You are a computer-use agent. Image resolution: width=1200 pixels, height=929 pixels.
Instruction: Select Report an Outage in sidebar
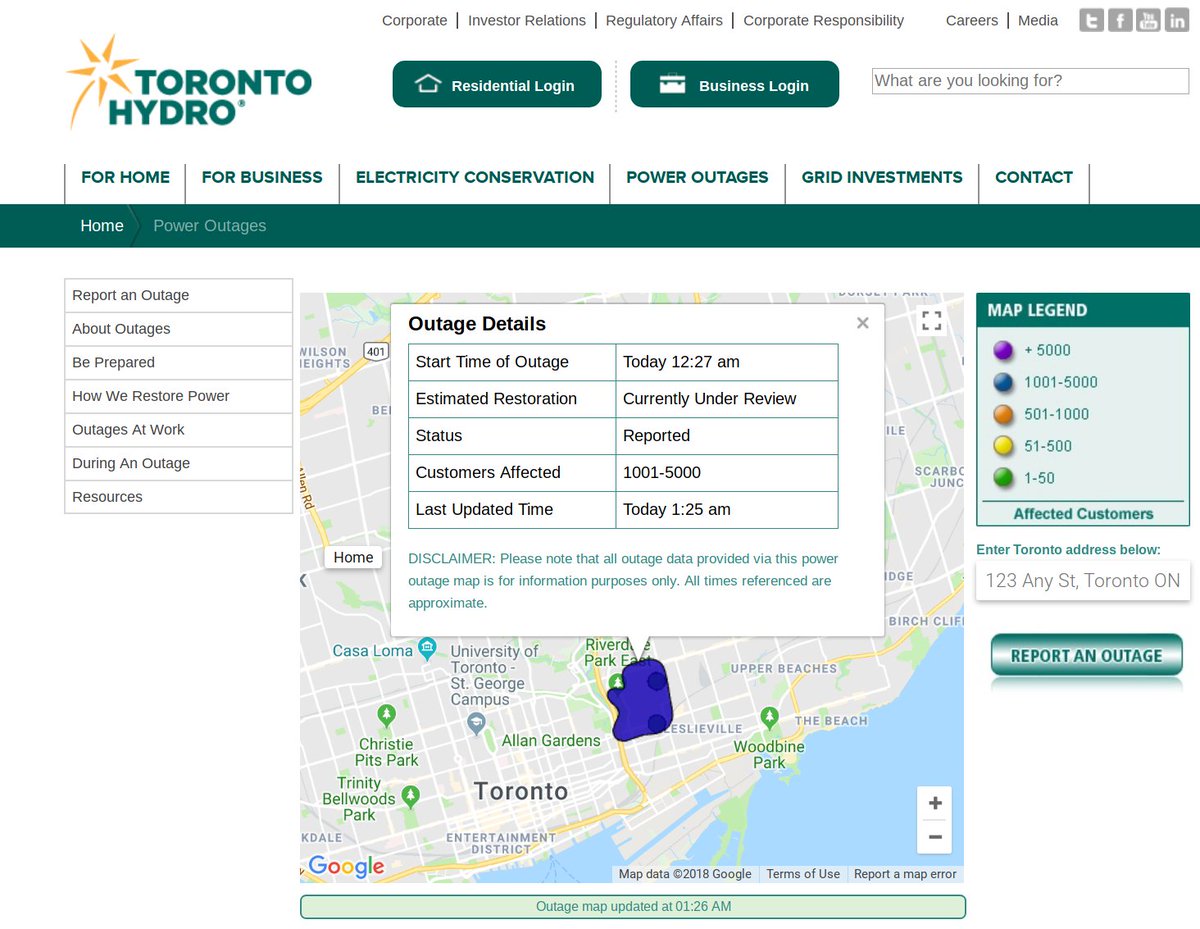pyautogui.click(x=179, y=295)
